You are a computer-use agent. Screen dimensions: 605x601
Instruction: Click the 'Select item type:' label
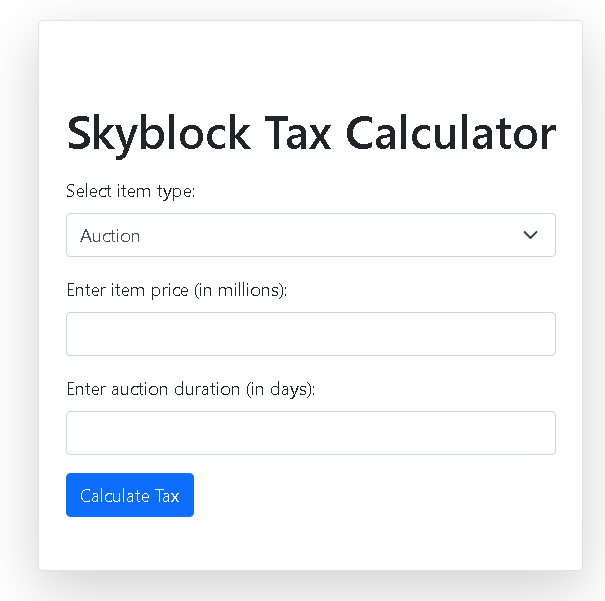pyautogui.click(x=131, y=191)
